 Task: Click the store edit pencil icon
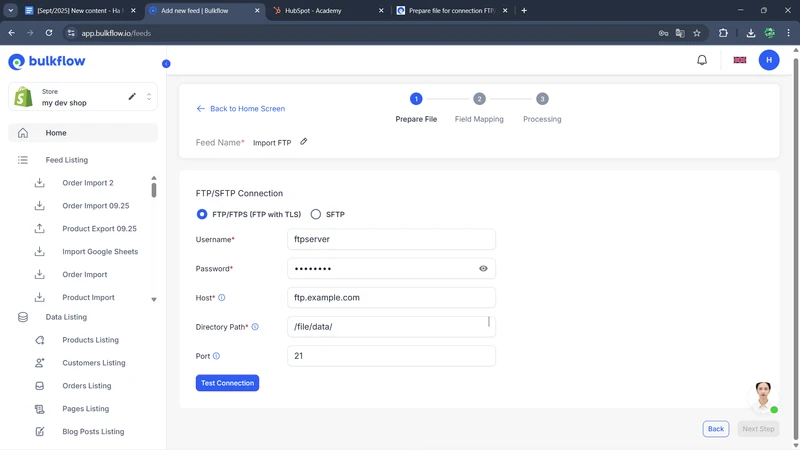132,97
